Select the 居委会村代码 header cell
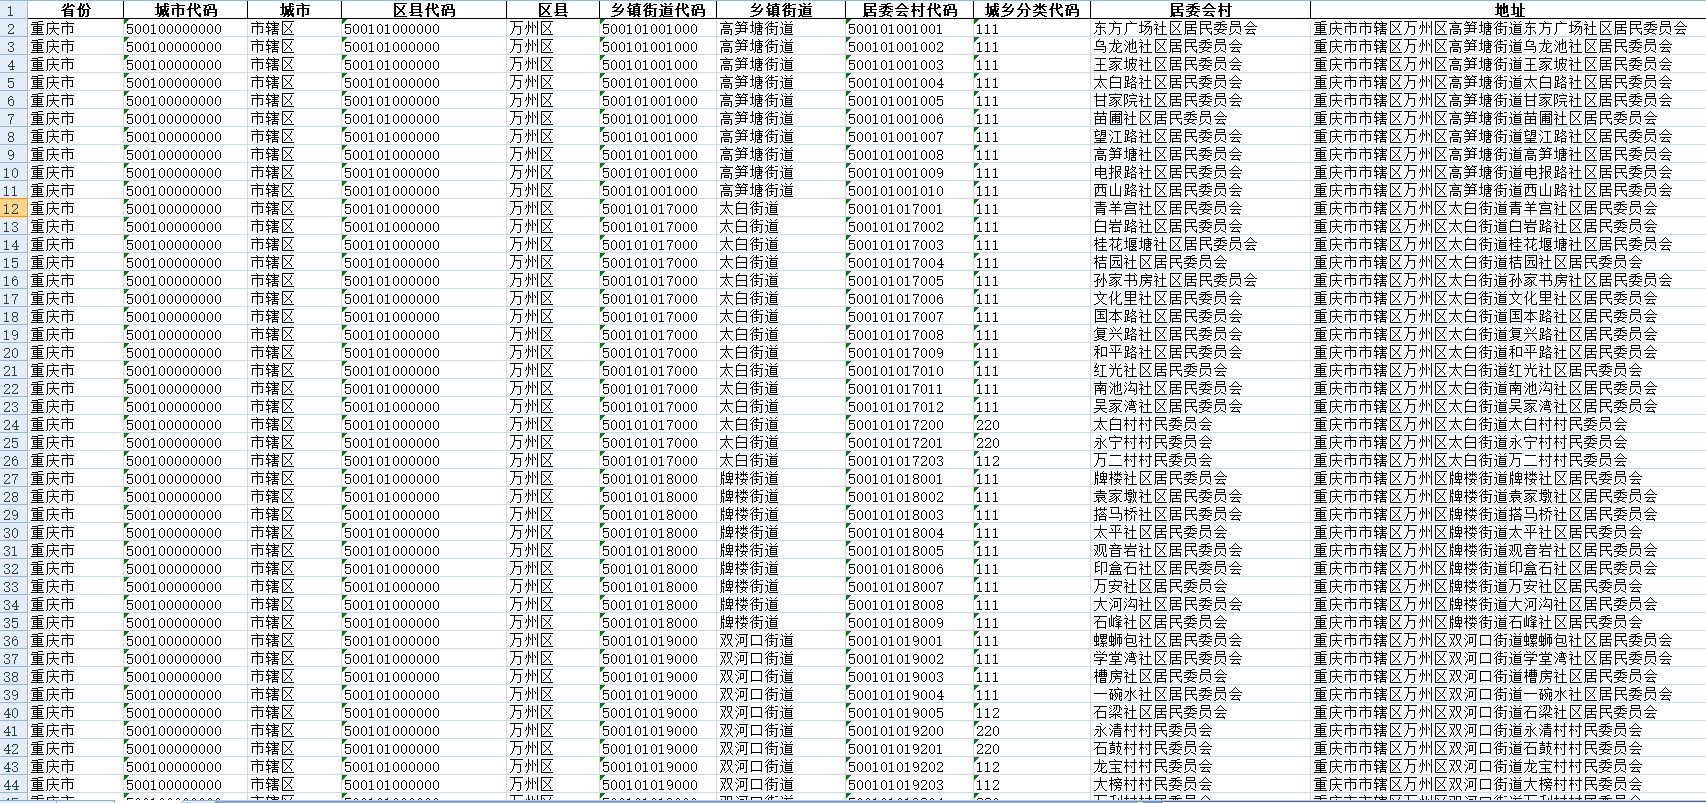The width and height of the screenshot is (1706, 803). [x=908, y=10]
